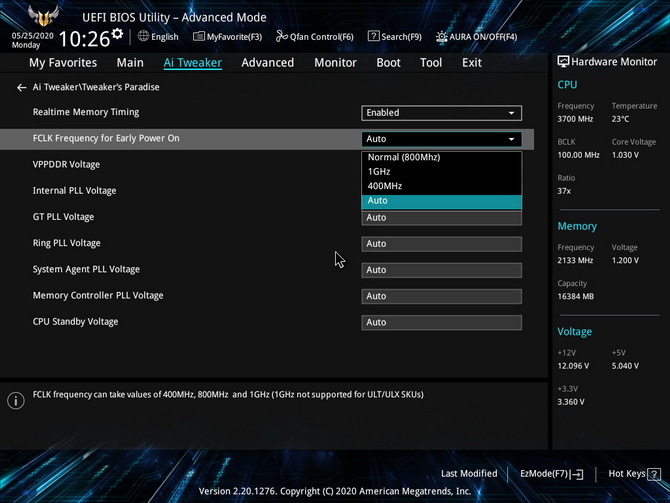Screen dimensions: 670x503
Task: Open Search(F9)
Action: pyautogui.click(x=394, y=37)
